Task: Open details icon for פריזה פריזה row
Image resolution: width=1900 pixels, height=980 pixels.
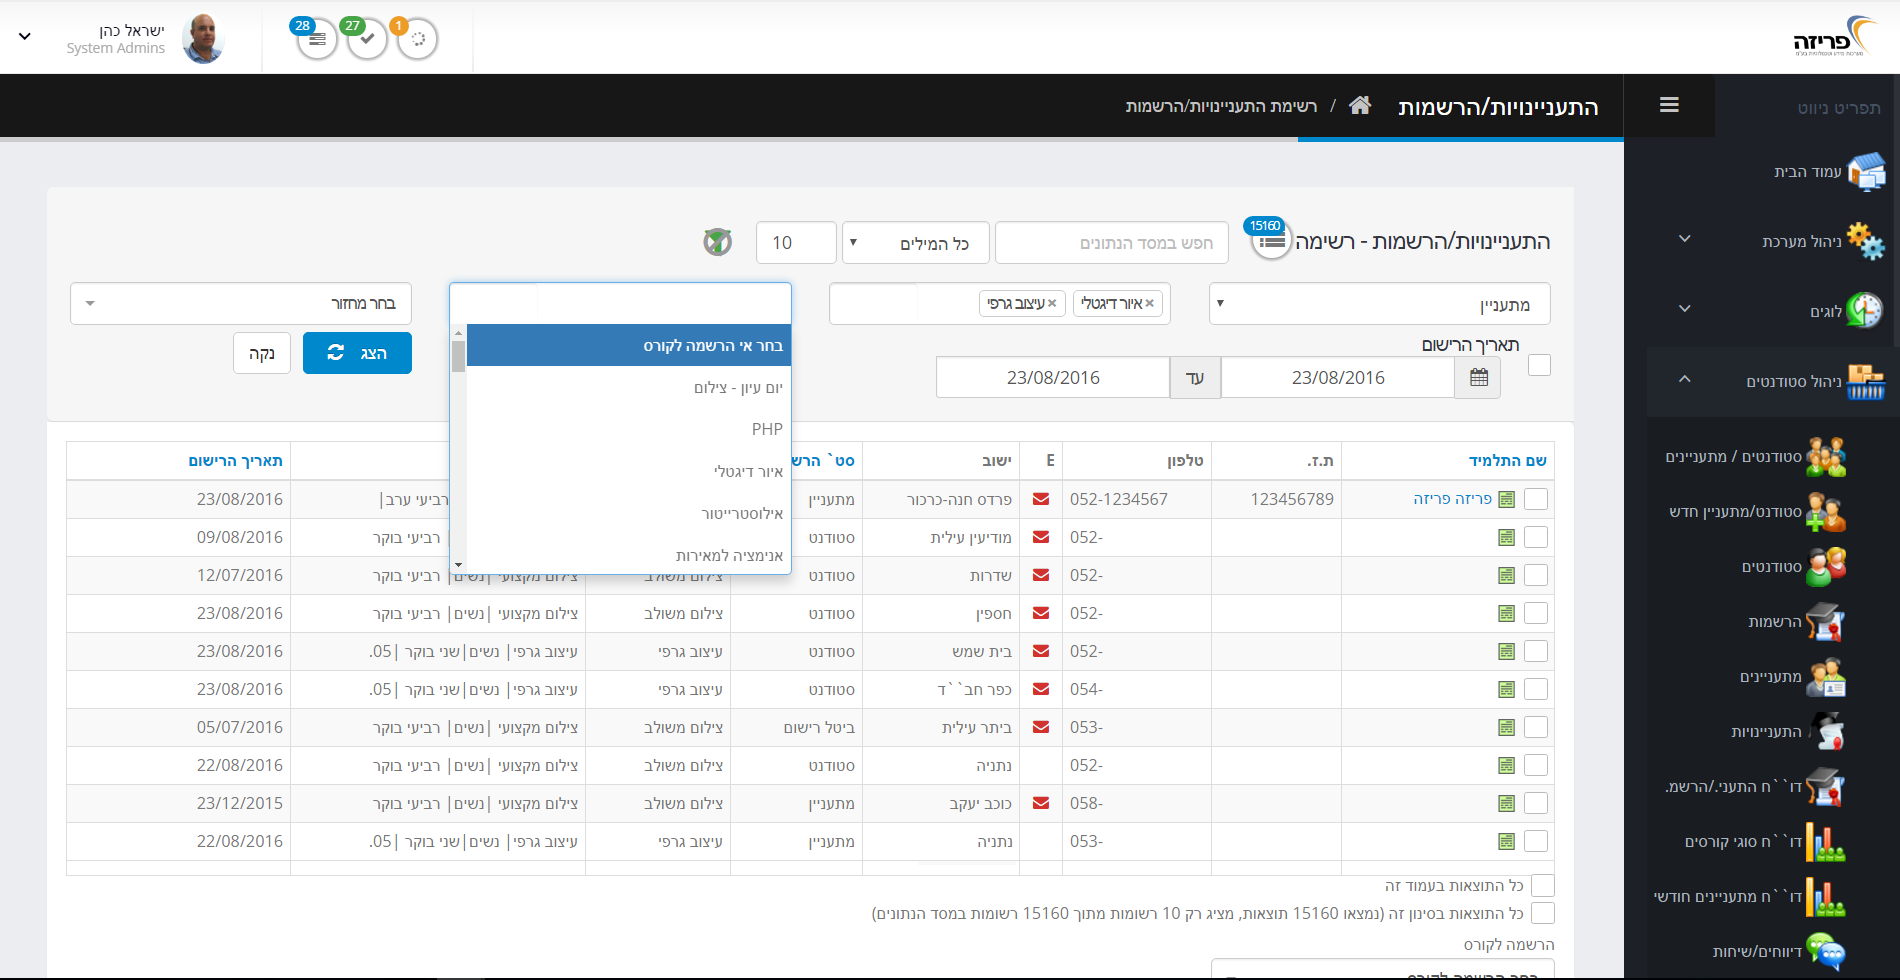Action: coord(1506,499)
